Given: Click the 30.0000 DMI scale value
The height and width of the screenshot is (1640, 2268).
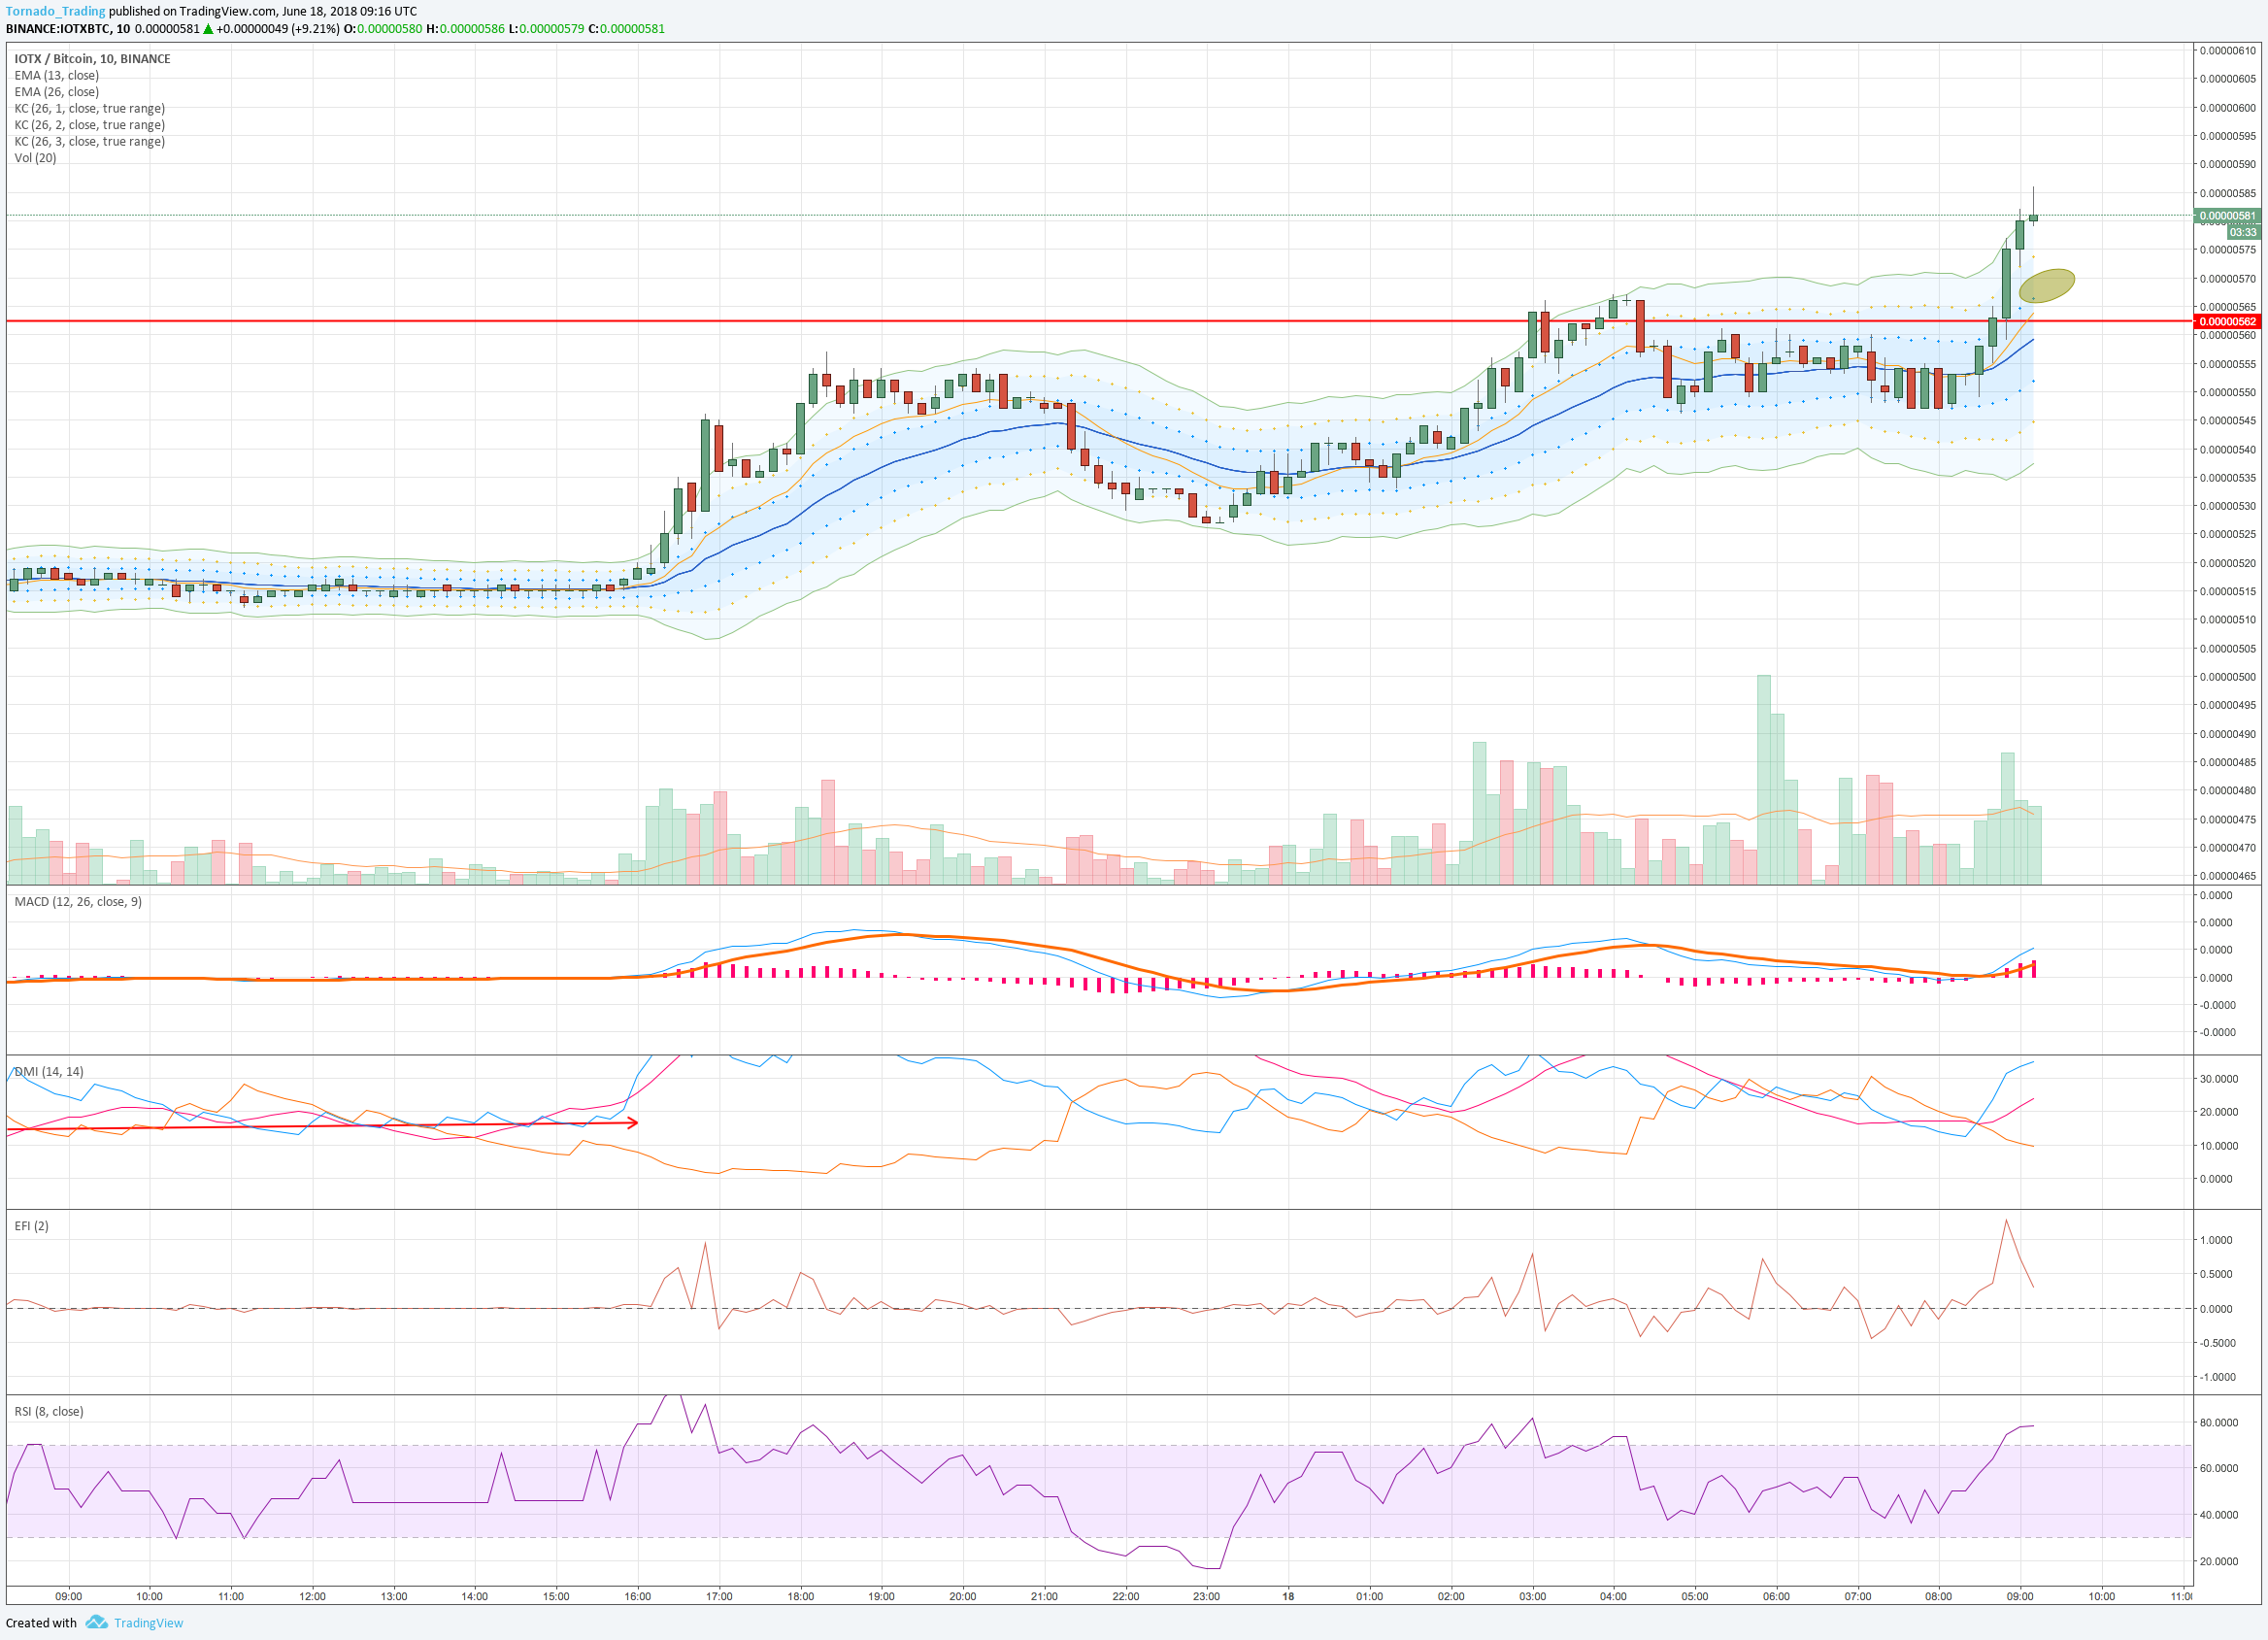Looking at the screenshot, I should coord(2218,1078).
